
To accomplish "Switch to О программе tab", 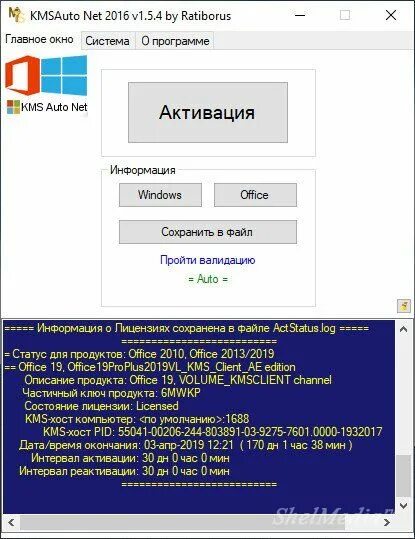I will tap(175, 41).
